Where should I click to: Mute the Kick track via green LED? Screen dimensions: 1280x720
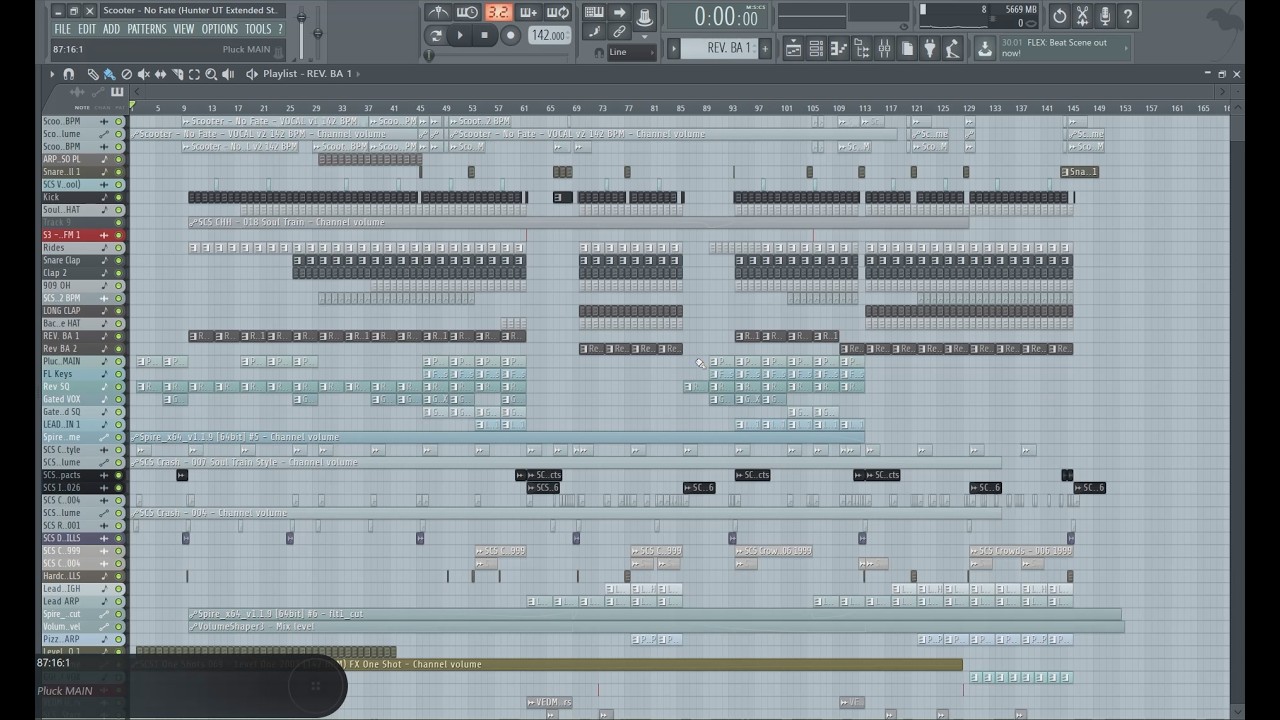tap(119, 197)
